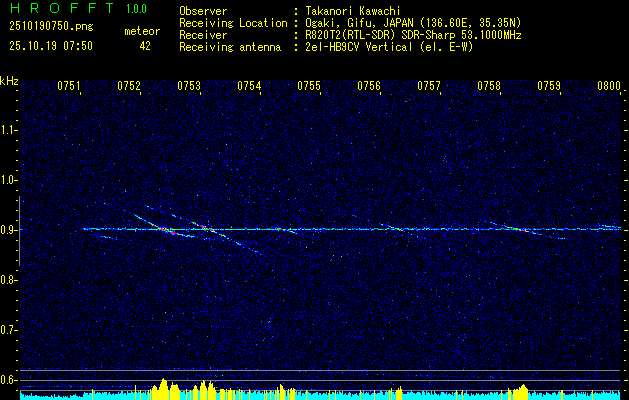Click the meteor label
Viewport: 629px width, 400px height.
click(142, 32)
